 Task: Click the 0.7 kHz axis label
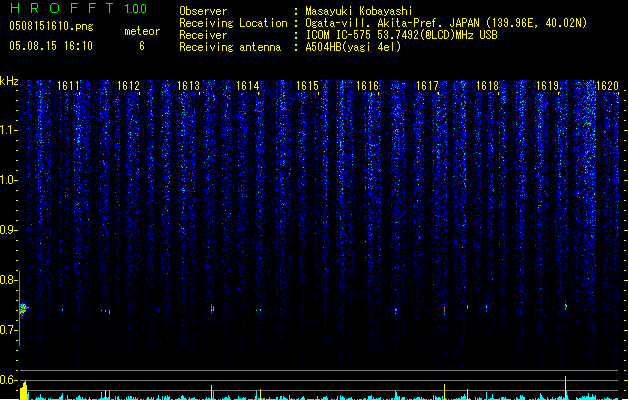point(8,330)
